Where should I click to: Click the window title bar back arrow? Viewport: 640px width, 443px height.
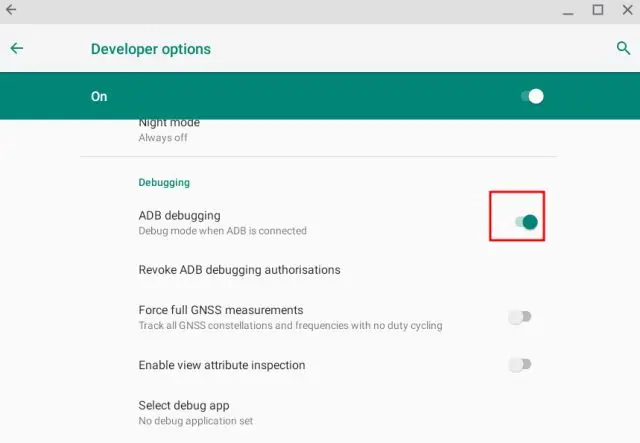pyautogui.click(x=11, y=10)
